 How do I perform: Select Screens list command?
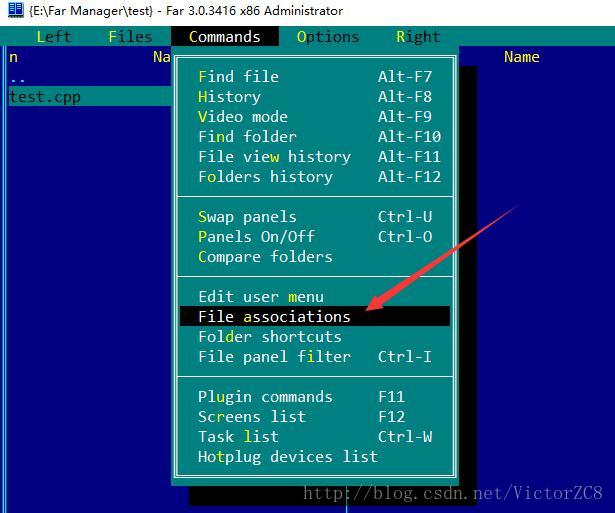click(315, 417)
